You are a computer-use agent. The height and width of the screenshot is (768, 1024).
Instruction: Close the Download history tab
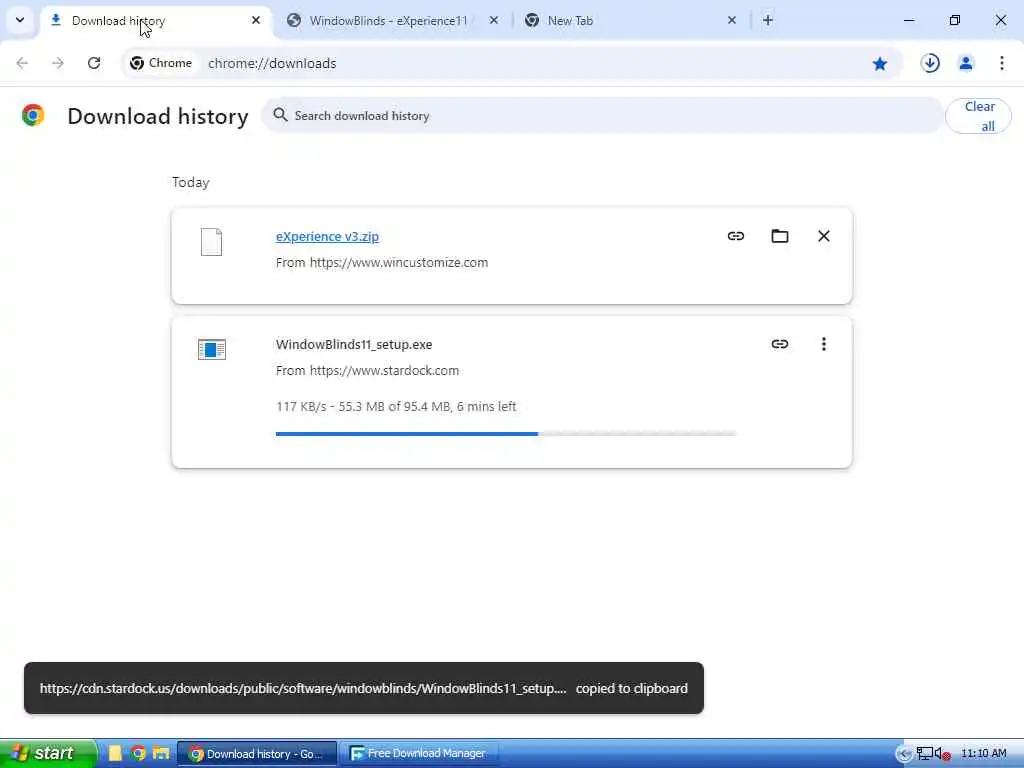point(256,20)
